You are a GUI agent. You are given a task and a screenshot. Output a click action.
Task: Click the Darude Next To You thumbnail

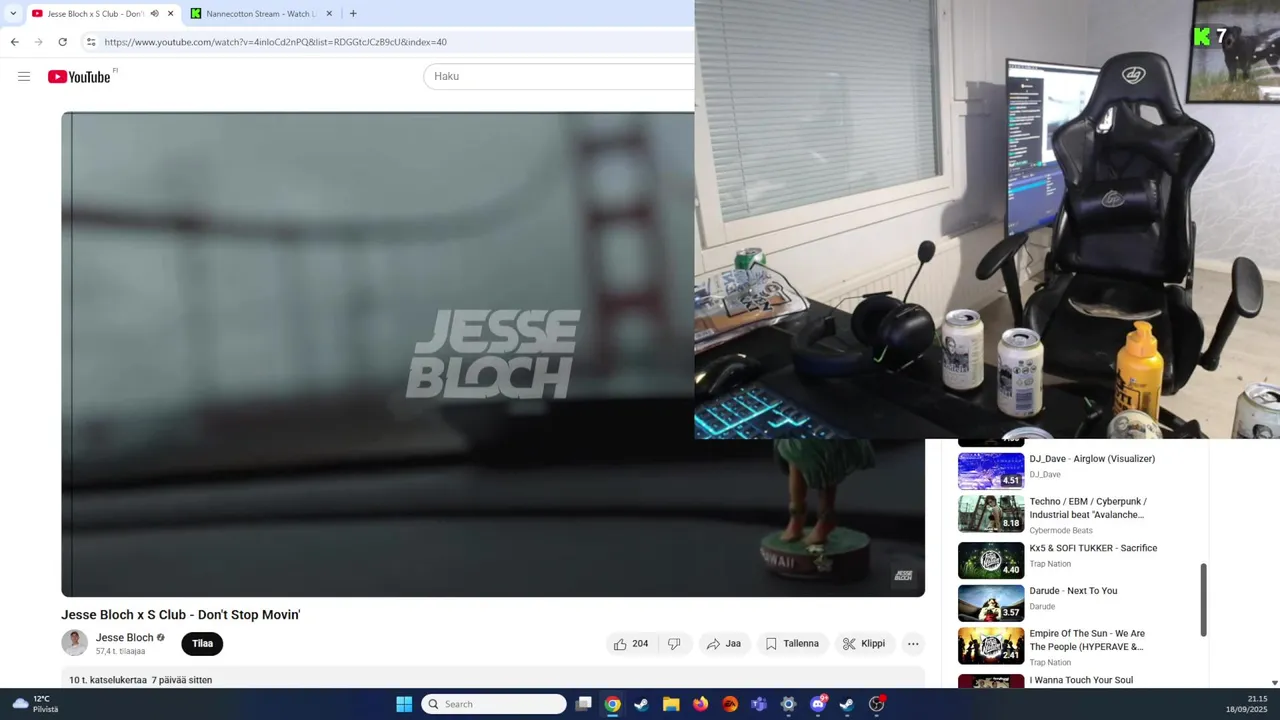tap(991, 603)
